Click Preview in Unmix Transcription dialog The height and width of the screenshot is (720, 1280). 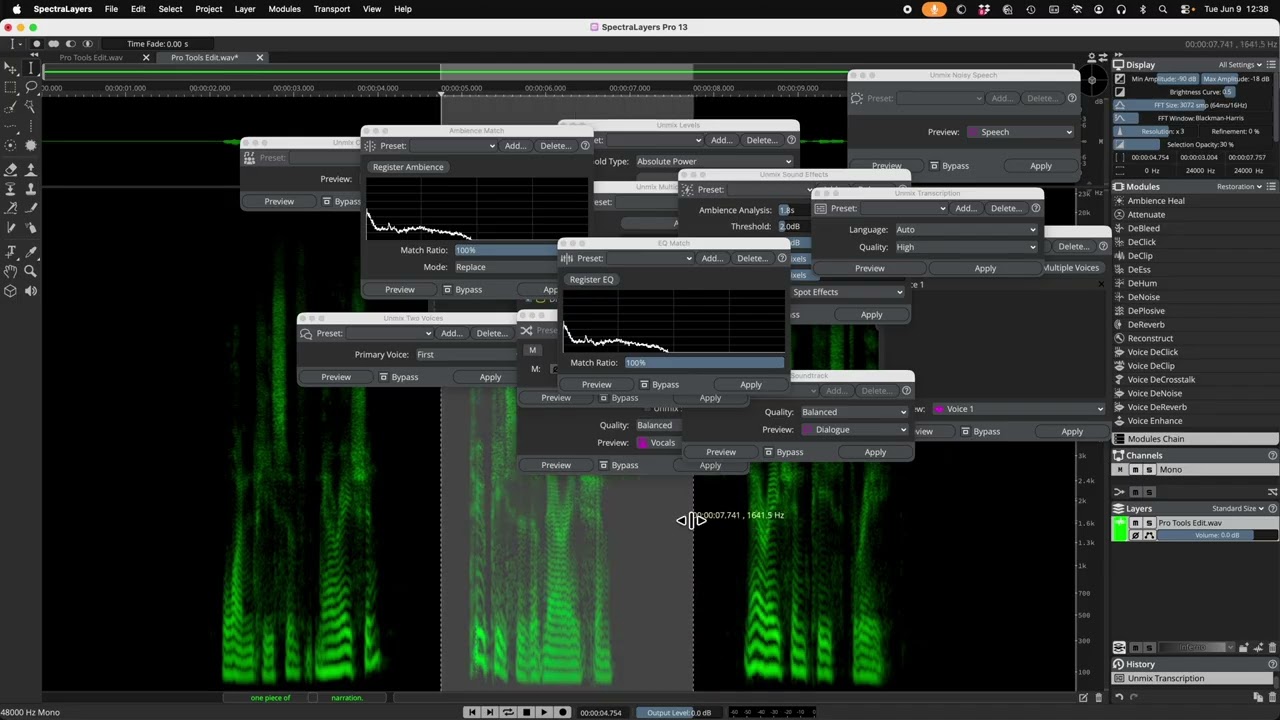point(869,268)
